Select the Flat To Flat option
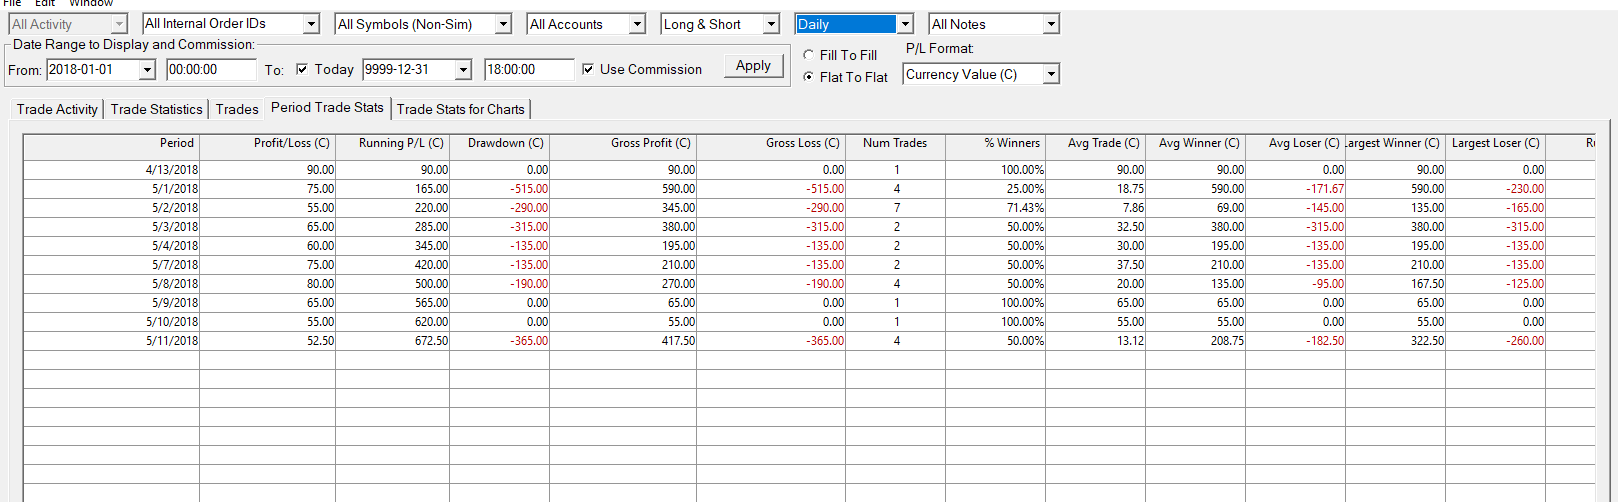Screen dimensions: 1618x502 [x=809, y=77]
